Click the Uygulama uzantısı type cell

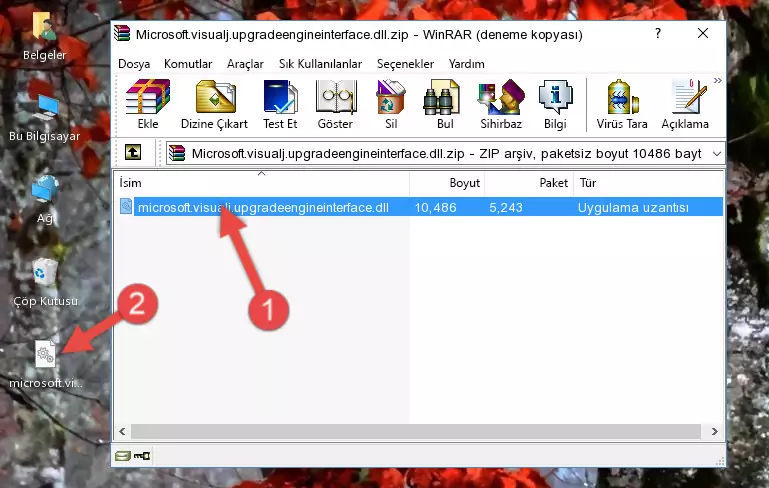point(633,207)
